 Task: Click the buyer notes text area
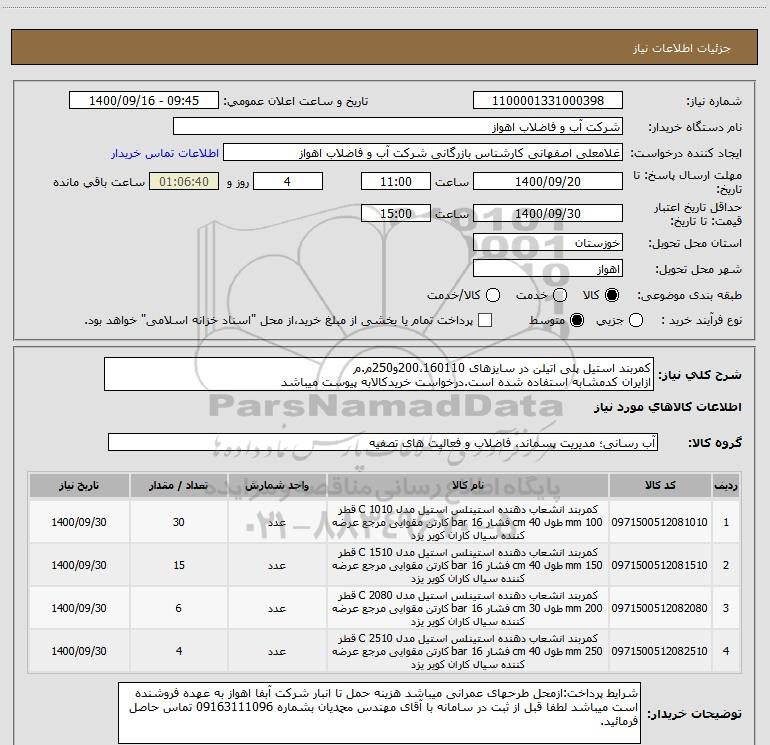click(x=379, y=713)
